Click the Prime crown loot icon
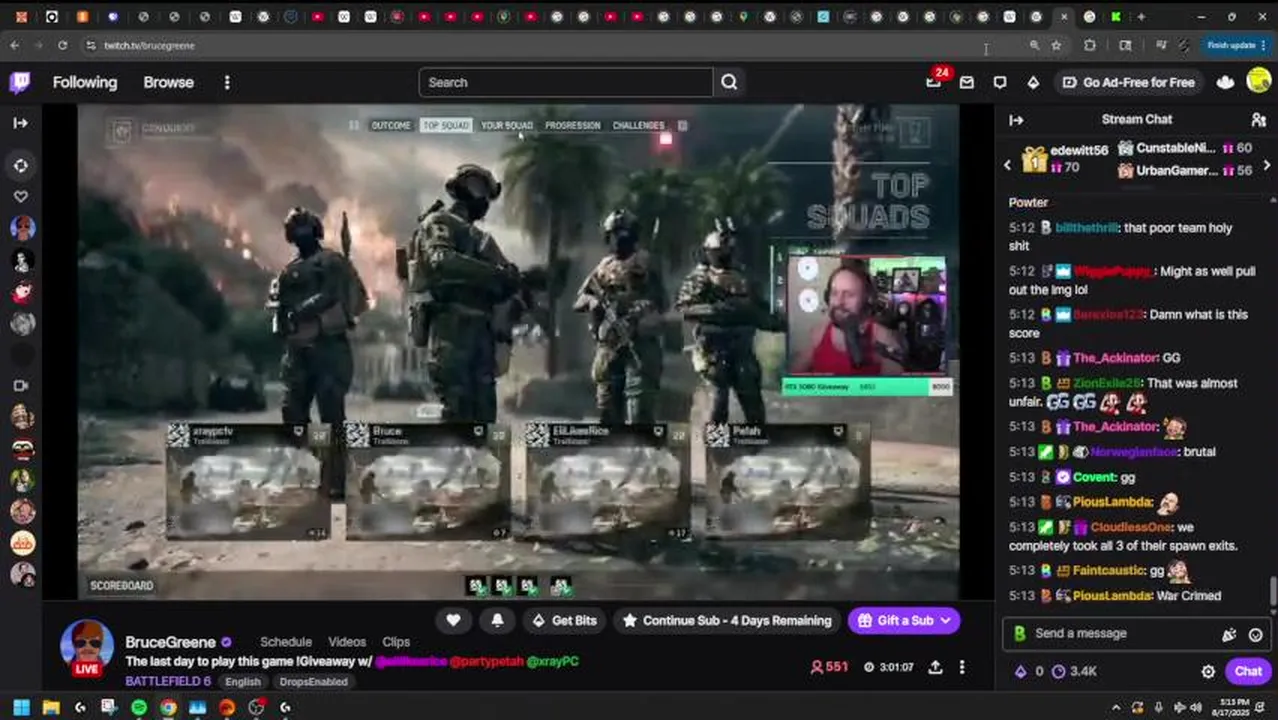Image resolution: width=1278 pixels, height=720 pixels. point(1225,82)
